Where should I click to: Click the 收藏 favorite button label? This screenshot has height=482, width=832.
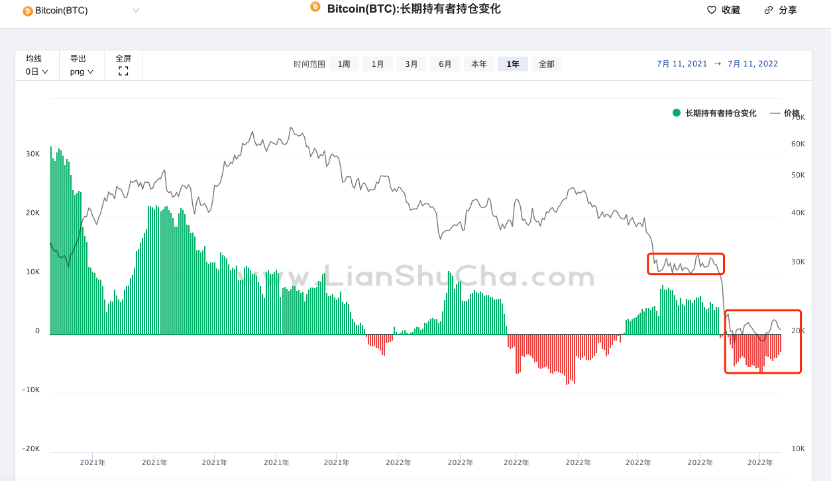tap(731, 10)
